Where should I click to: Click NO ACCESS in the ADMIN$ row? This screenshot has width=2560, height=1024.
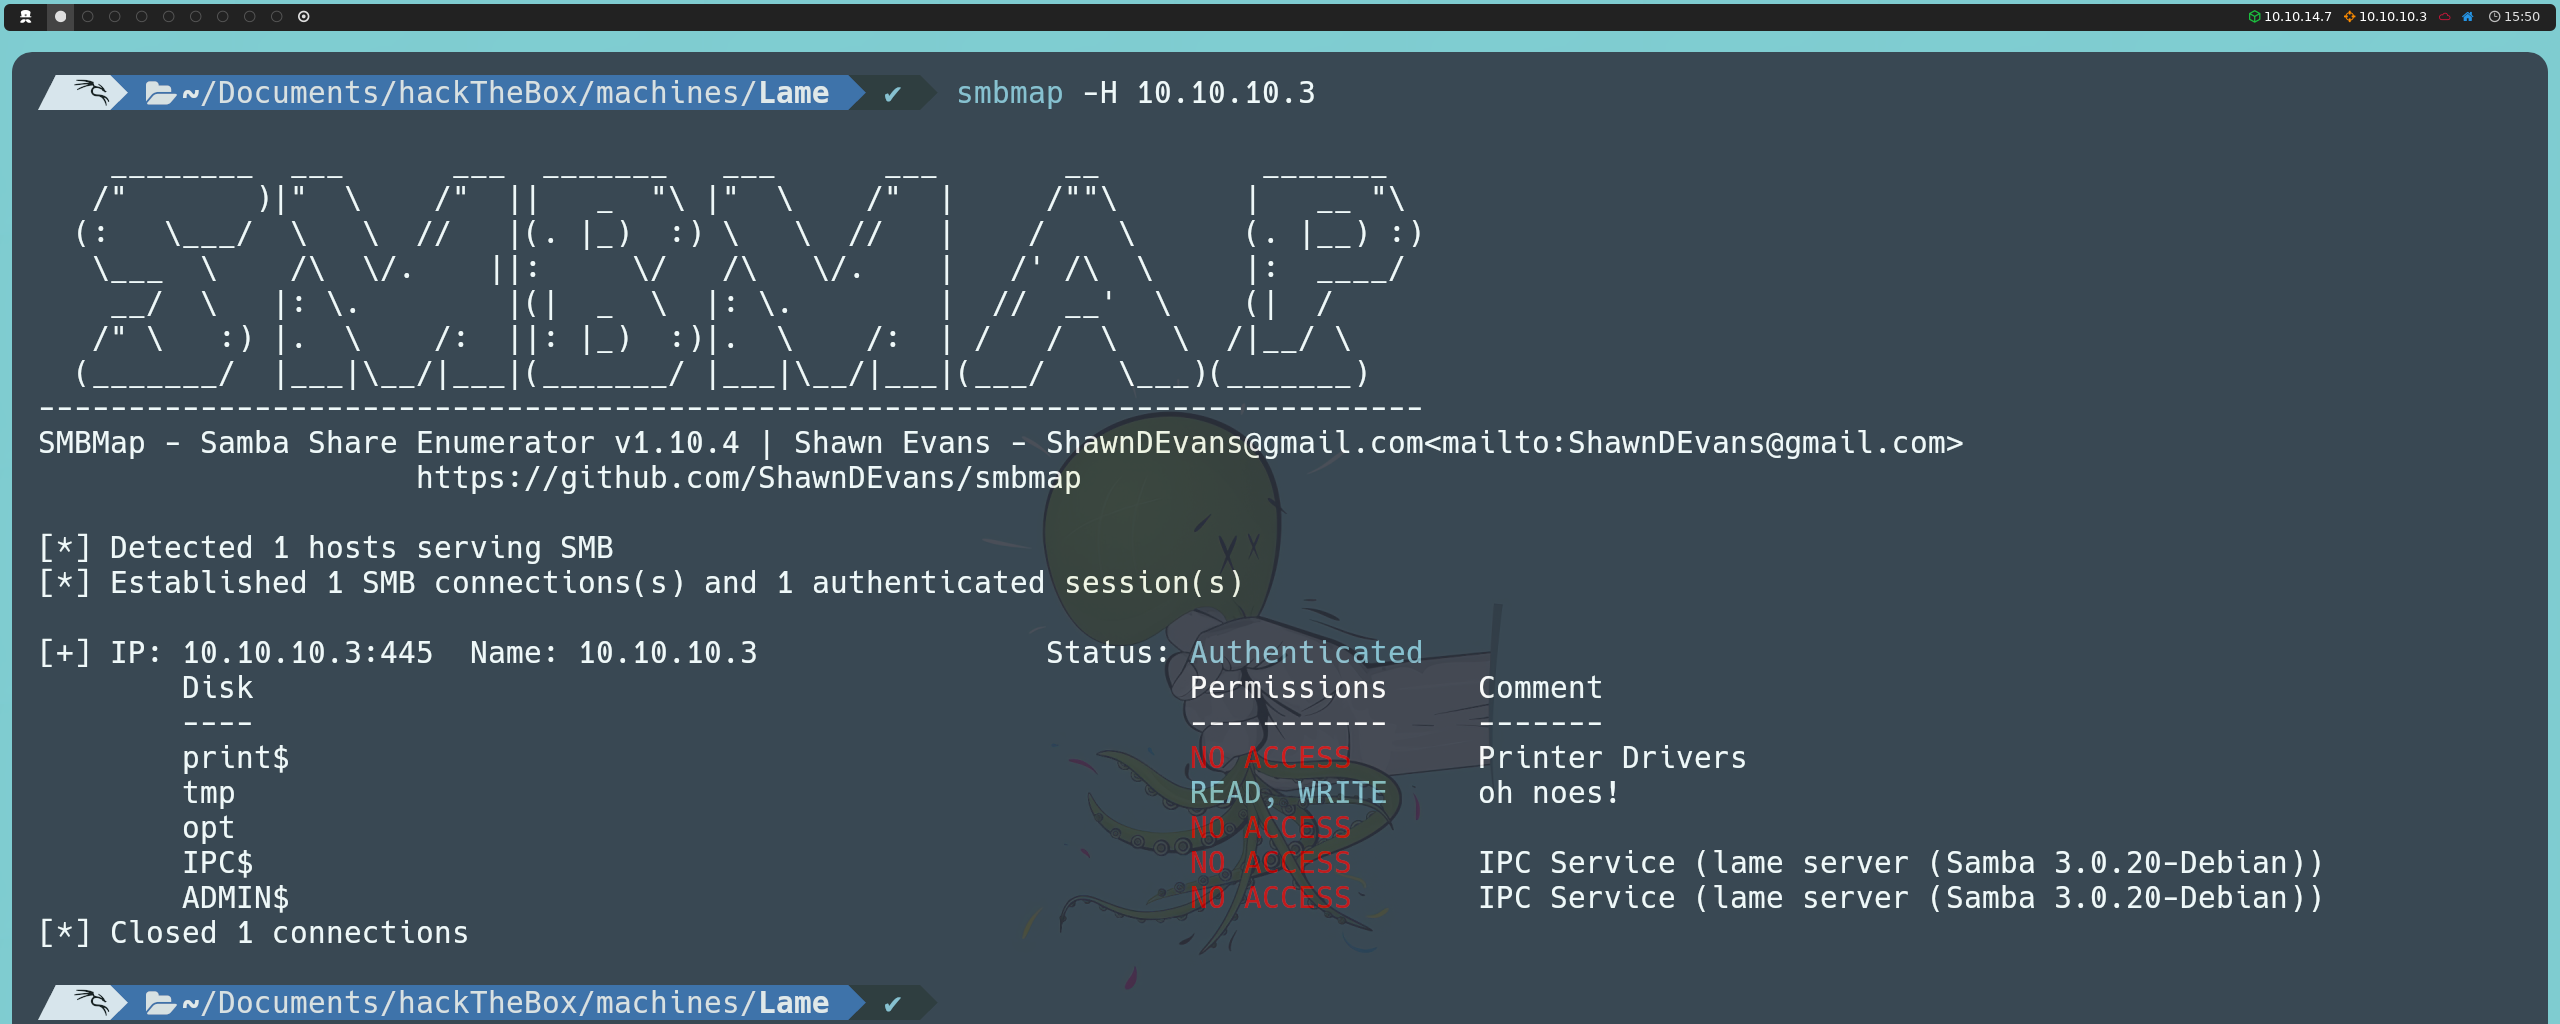pyautogui.click(x=1270, y=898)
